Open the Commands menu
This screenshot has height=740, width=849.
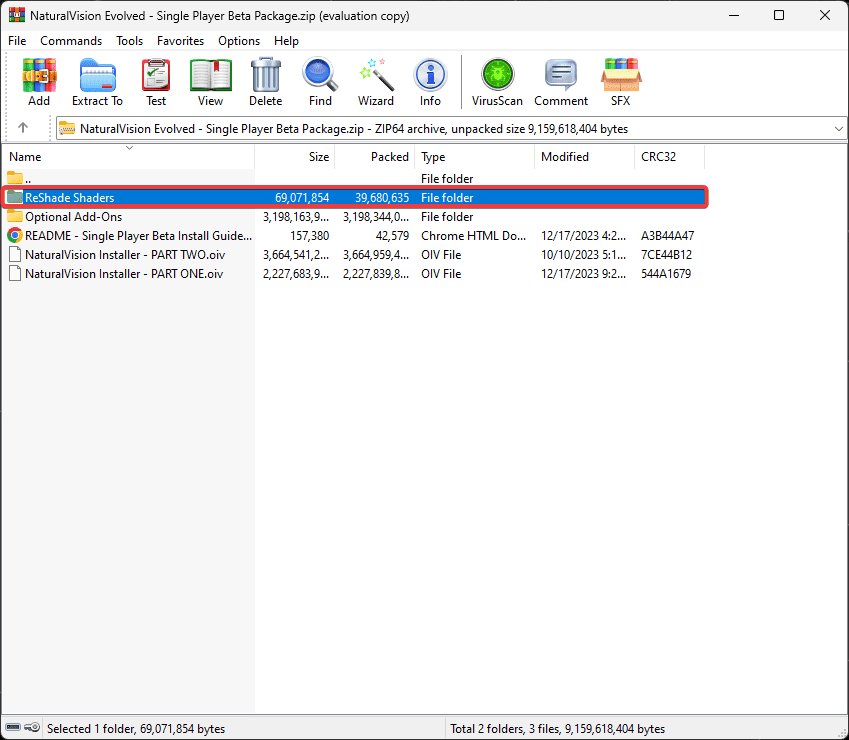tap(71, 41)
